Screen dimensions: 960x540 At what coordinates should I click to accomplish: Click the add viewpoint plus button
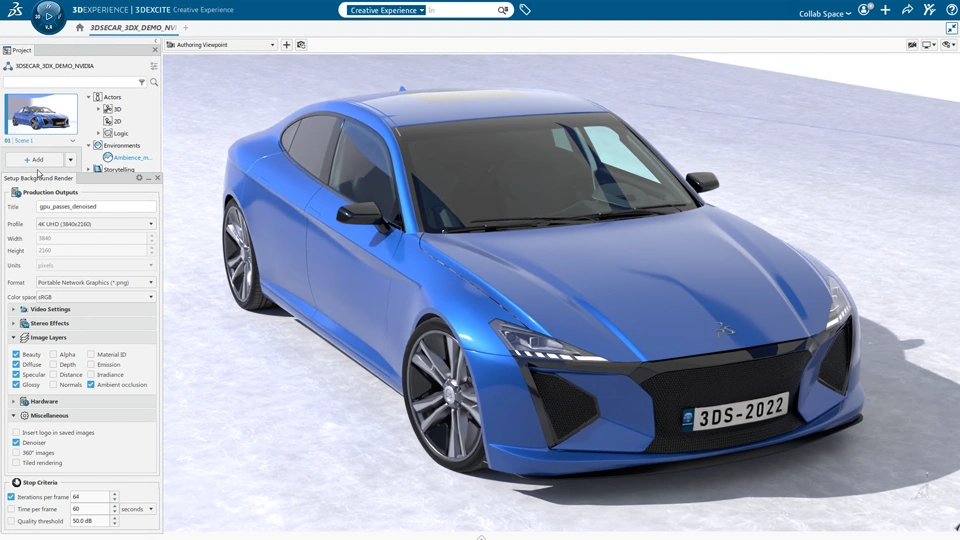(x=287, y=45)
